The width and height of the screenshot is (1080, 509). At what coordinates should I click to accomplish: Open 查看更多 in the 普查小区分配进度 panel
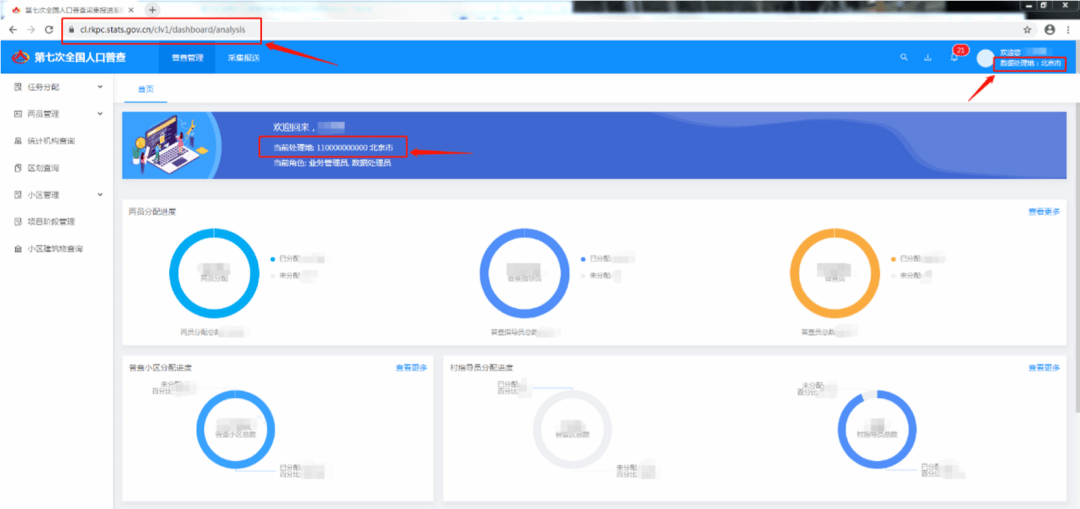[411, 367]
